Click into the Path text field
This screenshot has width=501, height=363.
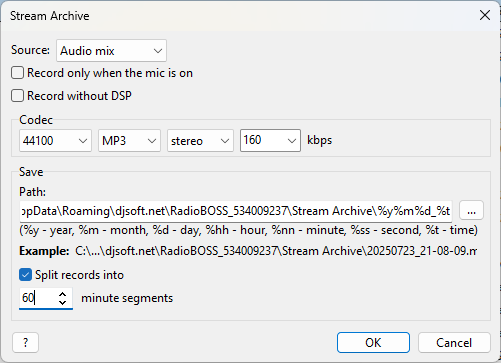click(236, 211)
